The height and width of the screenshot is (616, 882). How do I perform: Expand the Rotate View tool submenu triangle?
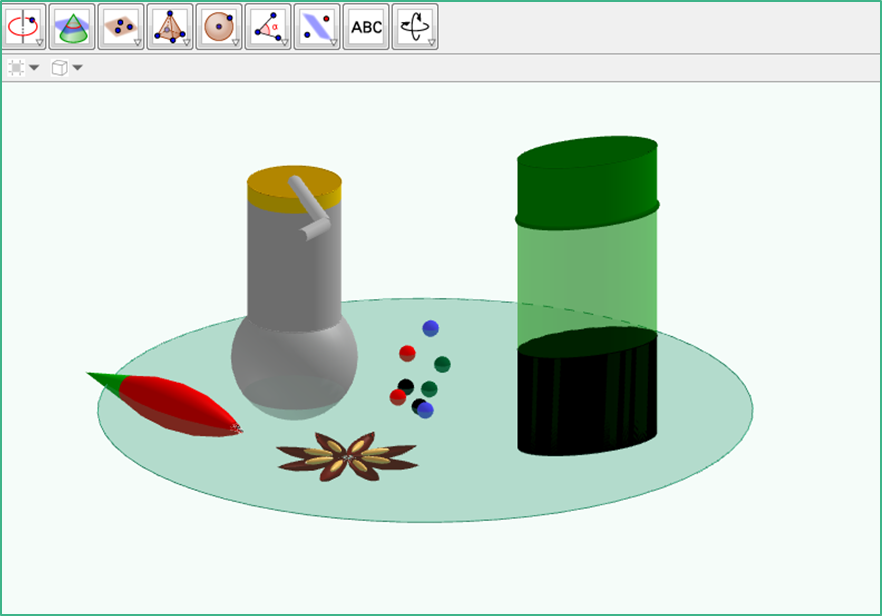[431, 42]
